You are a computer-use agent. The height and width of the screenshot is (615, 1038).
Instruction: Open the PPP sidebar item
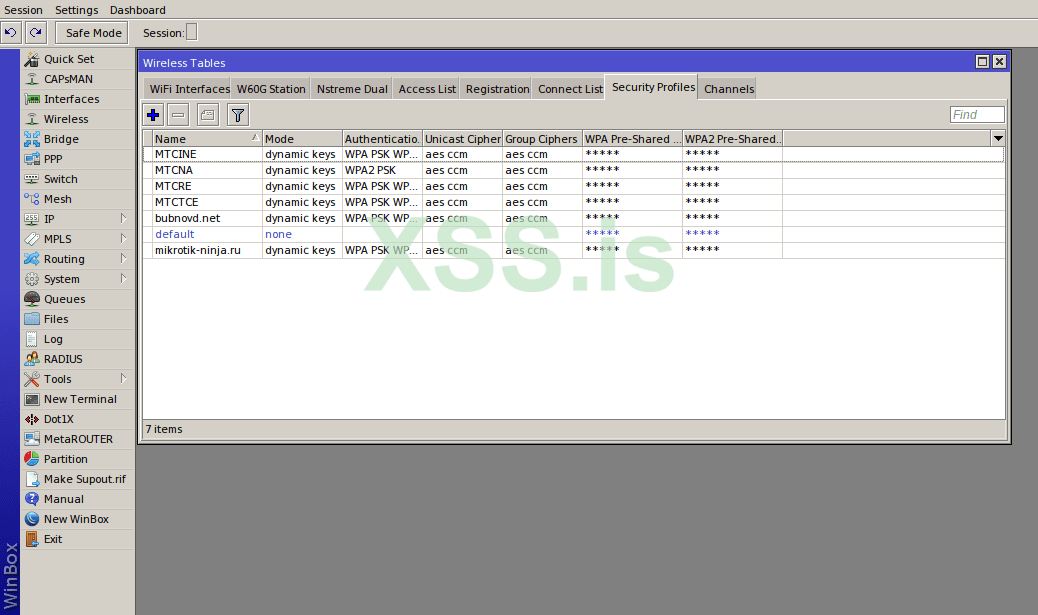pos(77,159)
